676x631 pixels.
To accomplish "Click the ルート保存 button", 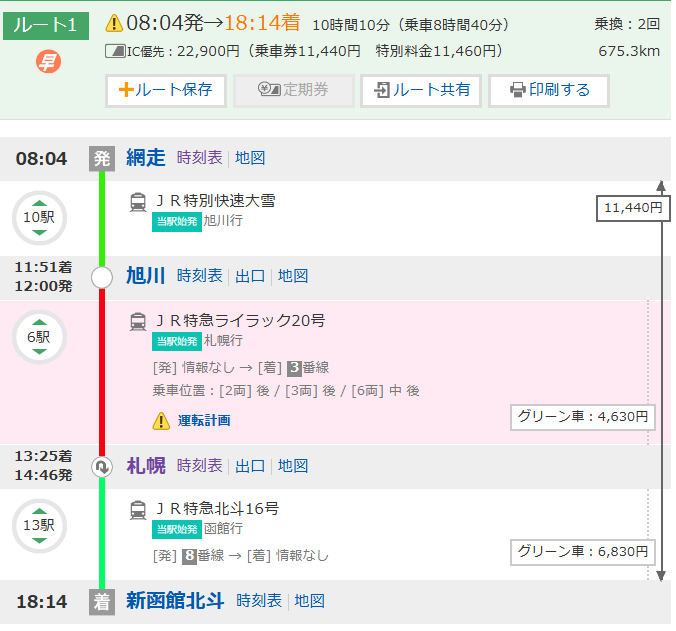I will [x=166, y=90].
